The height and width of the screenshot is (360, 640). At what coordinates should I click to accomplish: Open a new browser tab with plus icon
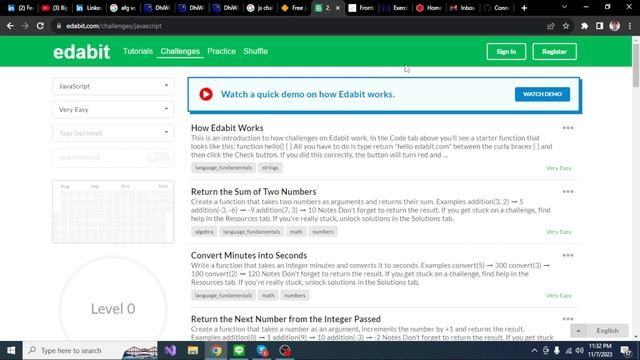[x=524, y=8]
